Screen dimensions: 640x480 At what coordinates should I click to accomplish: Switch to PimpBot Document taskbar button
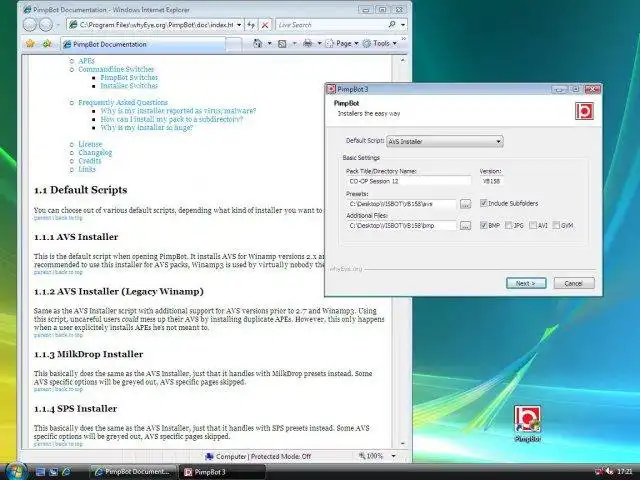tap(133, 472)
